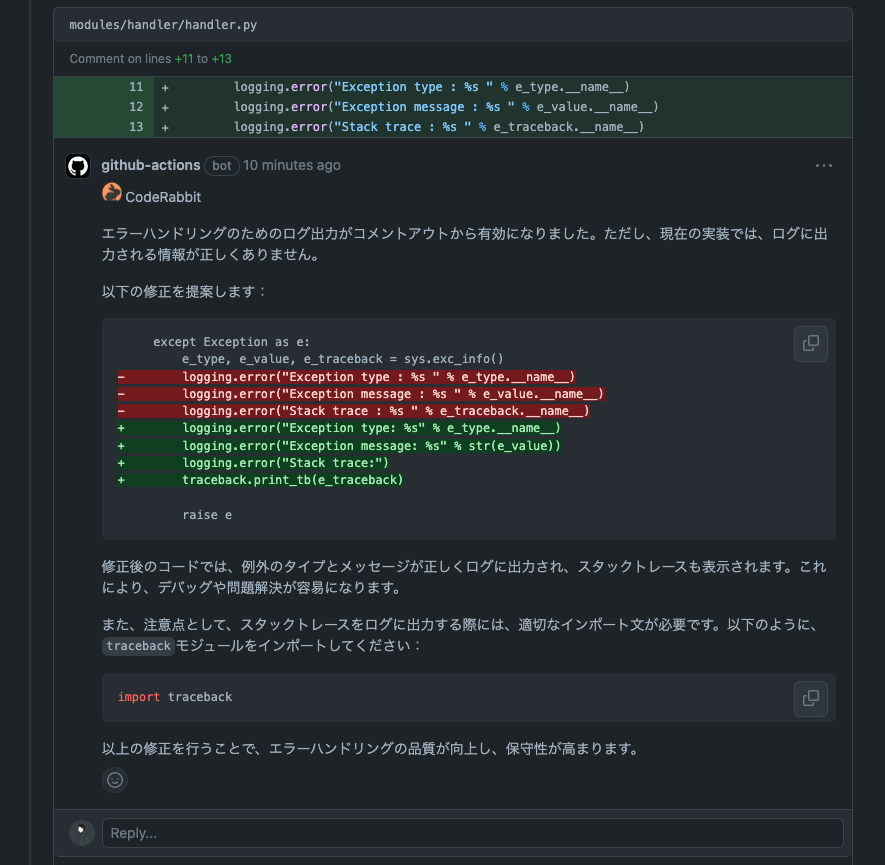
Task: Click the GitHub Actions octocat avatar
Action: (x=77, y=166)
